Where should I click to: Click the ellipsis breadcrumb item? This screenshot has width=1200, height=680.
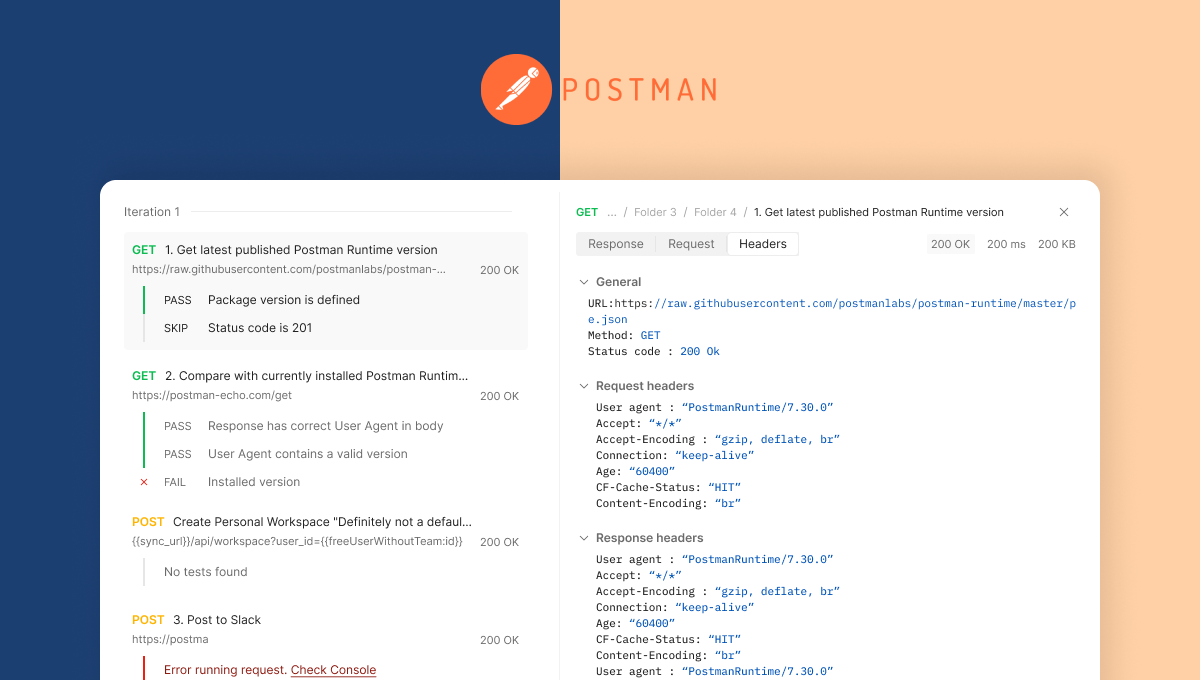pos(612,212)
